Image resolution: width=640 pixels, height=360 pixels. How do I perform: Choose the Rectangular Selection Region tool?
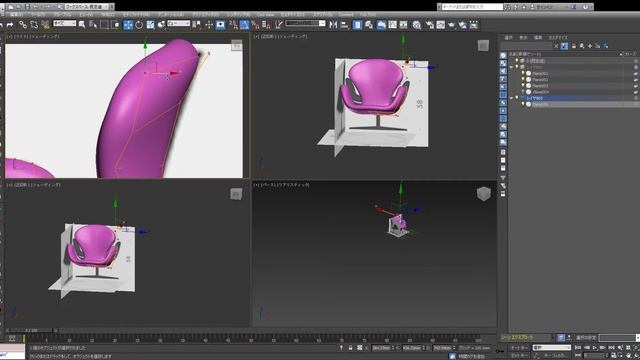[104, 25]
